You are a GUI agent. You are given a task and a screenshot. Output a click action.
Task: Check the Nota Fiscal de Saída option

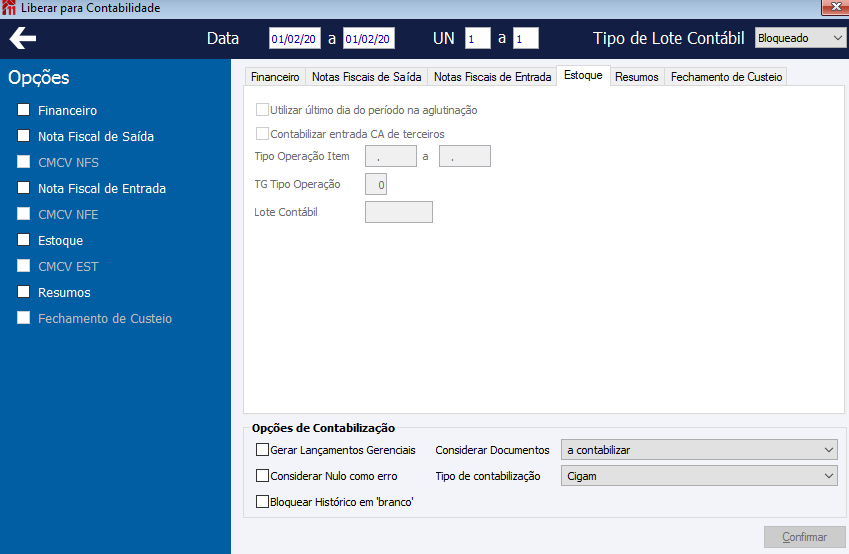(23, 136)
